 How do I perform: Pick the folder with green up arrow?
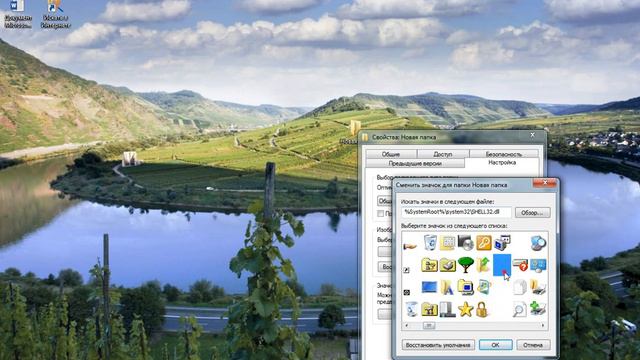click(x=483, y=265)
